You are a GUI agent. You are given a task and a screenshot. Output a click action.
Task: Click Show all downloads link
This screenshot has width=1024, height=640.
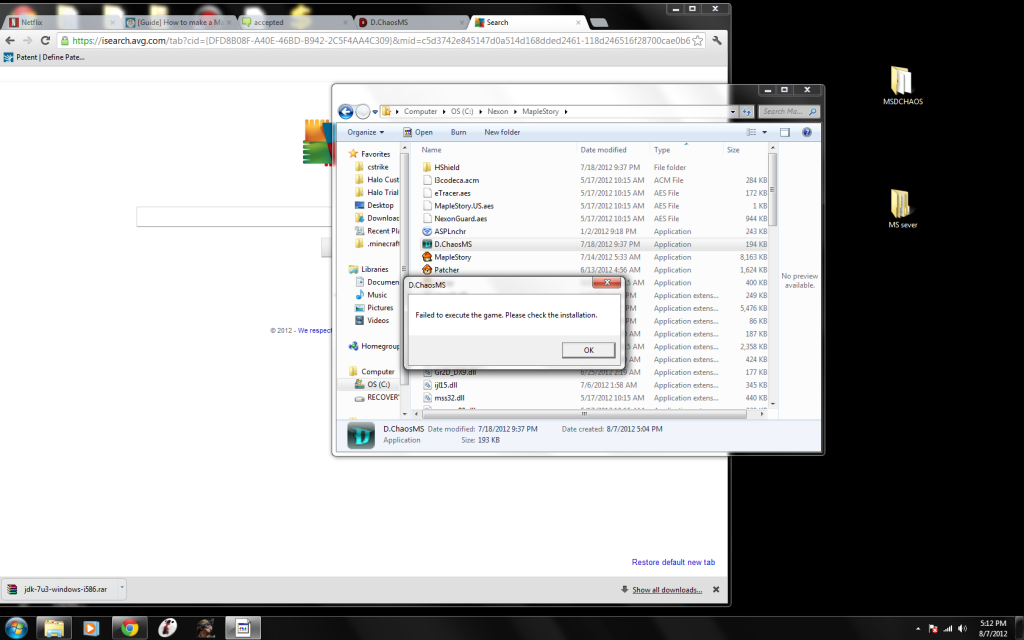point(667,590)
